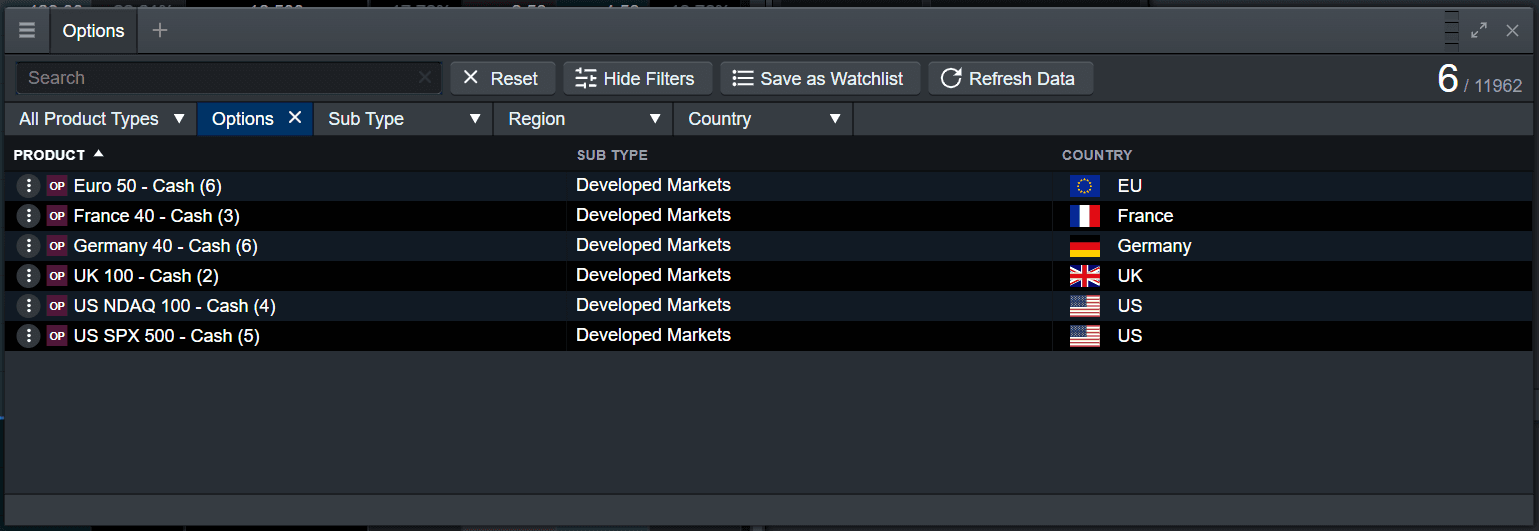Sort by the Product column header

click(x=50, y=155)
